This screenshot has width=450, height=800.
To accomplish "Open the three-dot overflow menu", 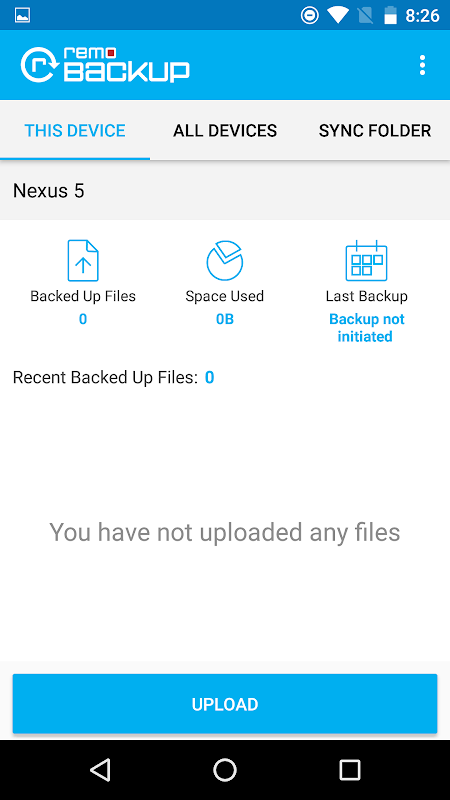I will tap(422, 65).
